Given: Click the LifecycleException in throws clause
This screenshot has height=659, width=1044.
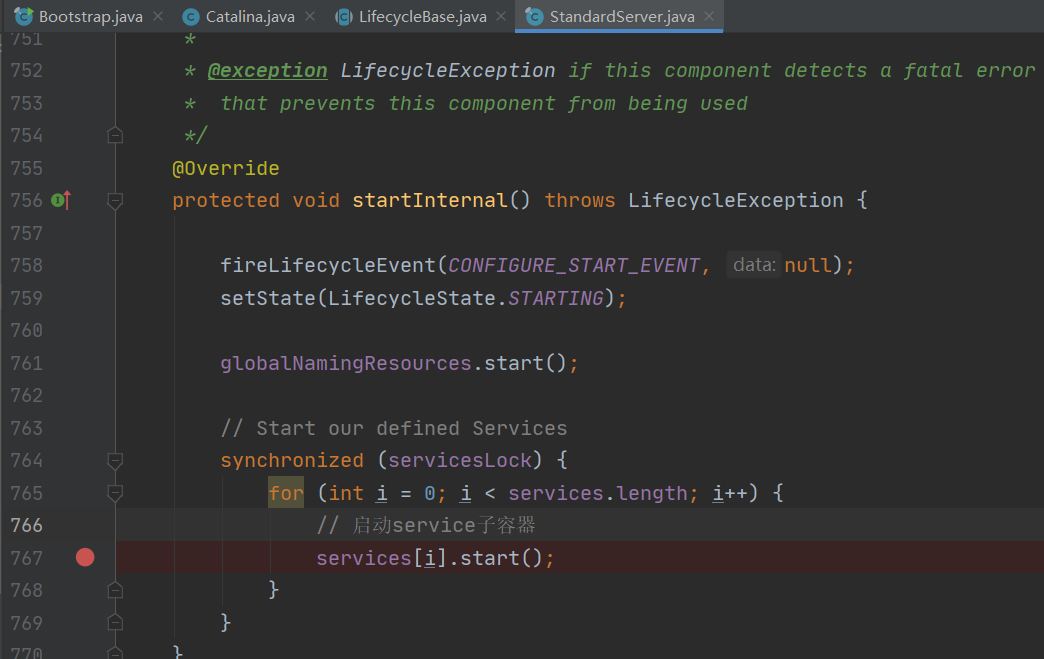Looking at the screenshot, I should click(736, 200).
